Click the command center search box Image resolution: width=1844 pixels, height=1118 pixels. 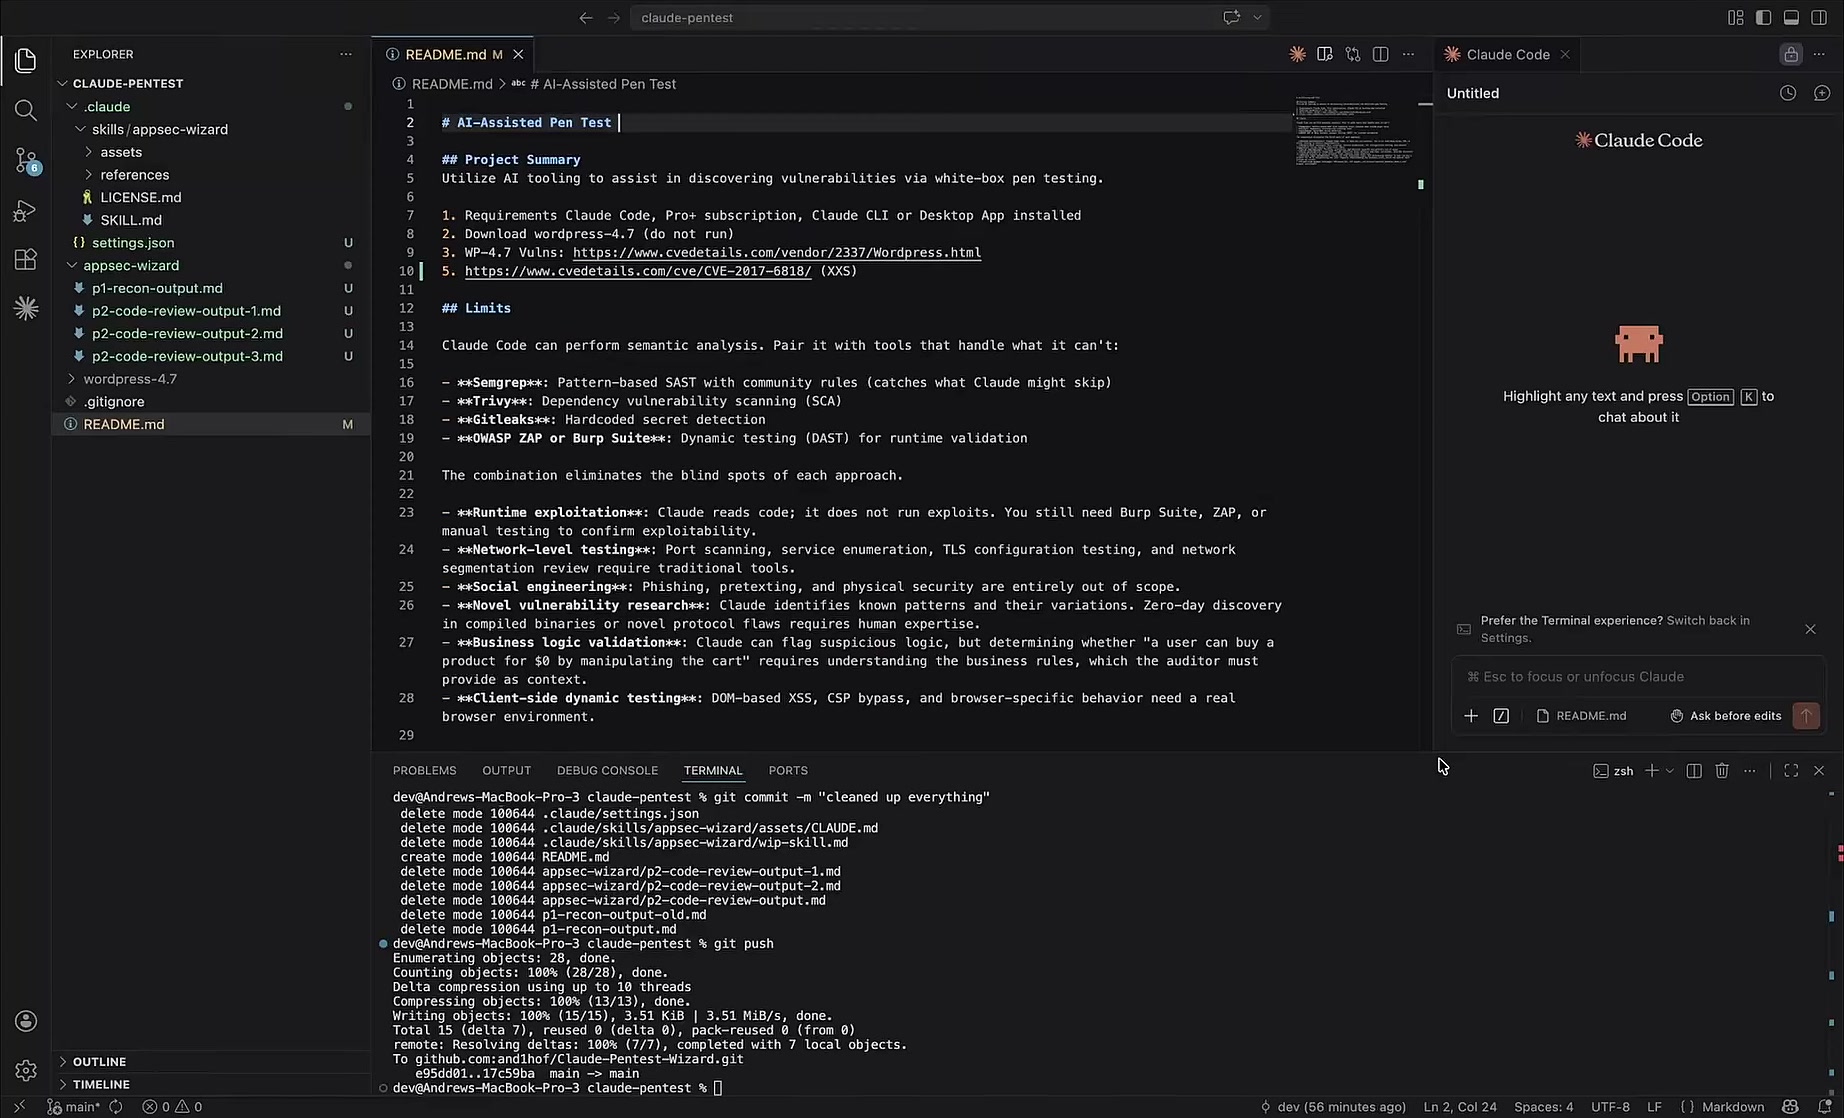950,18
